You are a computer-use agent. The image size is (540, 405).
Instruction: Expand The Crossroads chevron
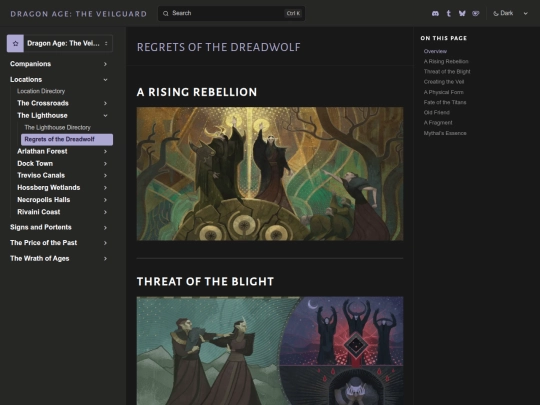coord(105,103)
